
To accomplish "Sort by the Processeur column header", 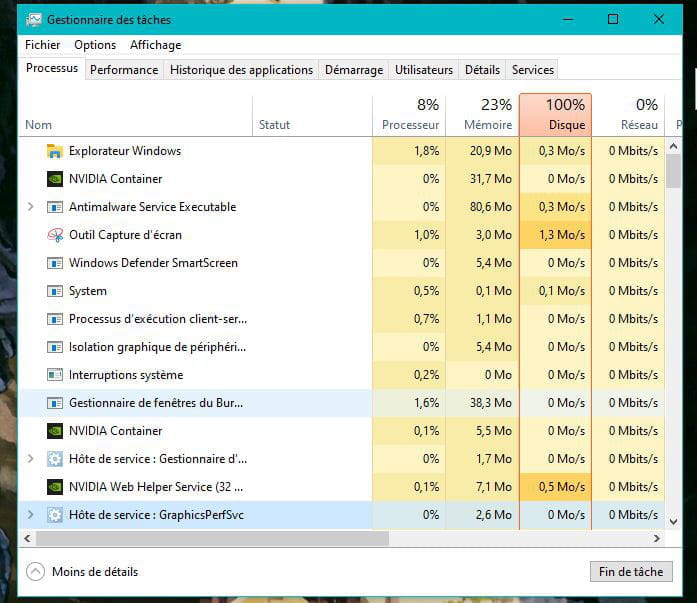I will coord(409,116).
